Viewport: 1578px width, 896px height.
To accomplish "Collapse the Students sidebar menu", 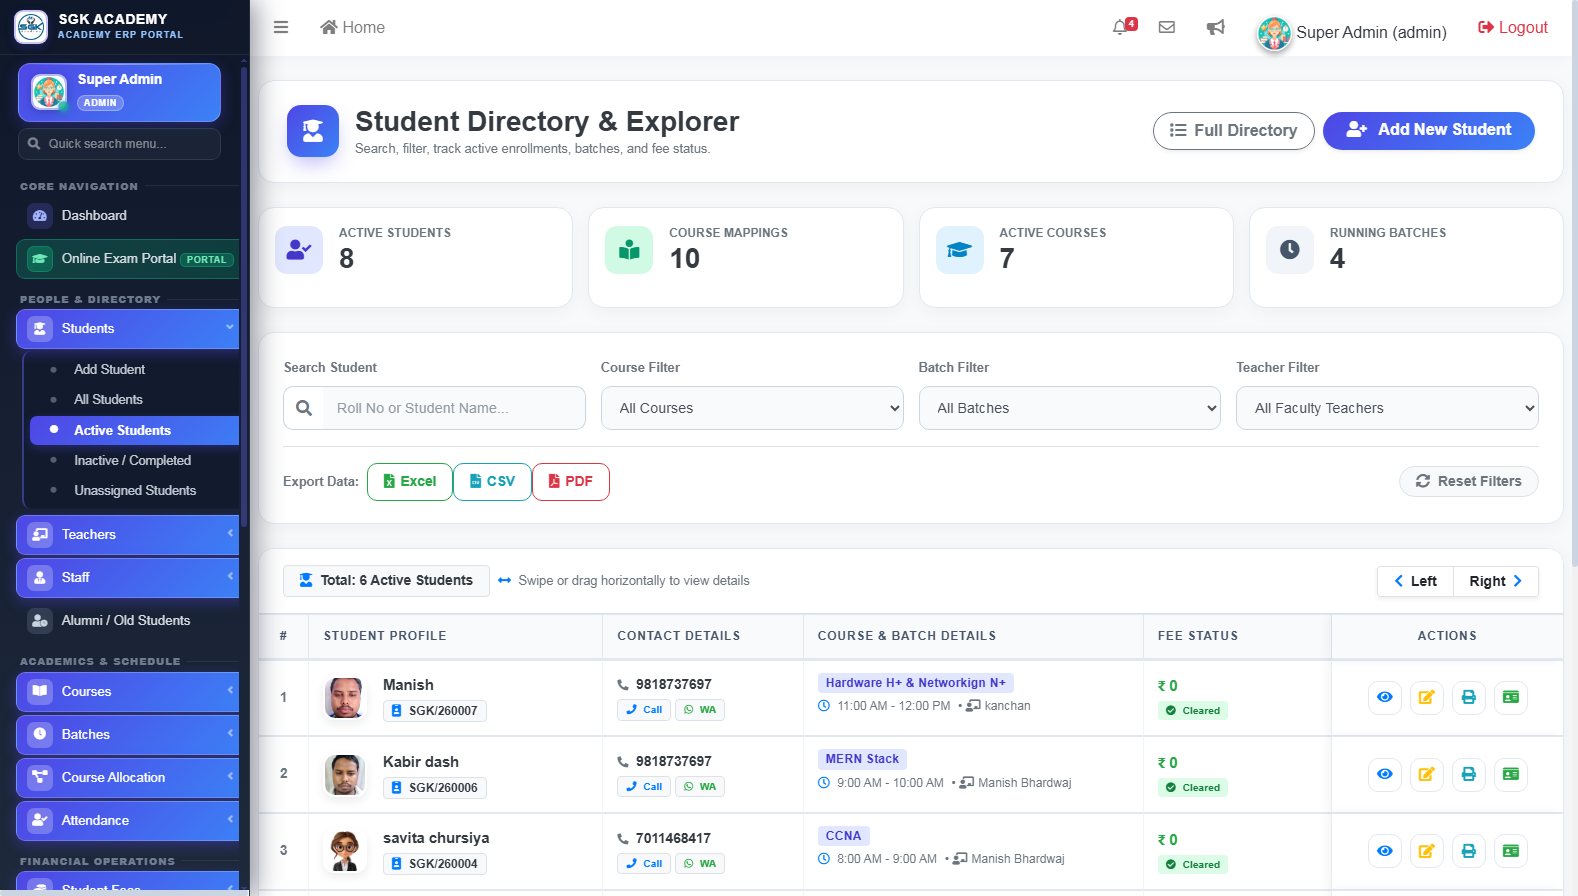I will pos(128,329).
